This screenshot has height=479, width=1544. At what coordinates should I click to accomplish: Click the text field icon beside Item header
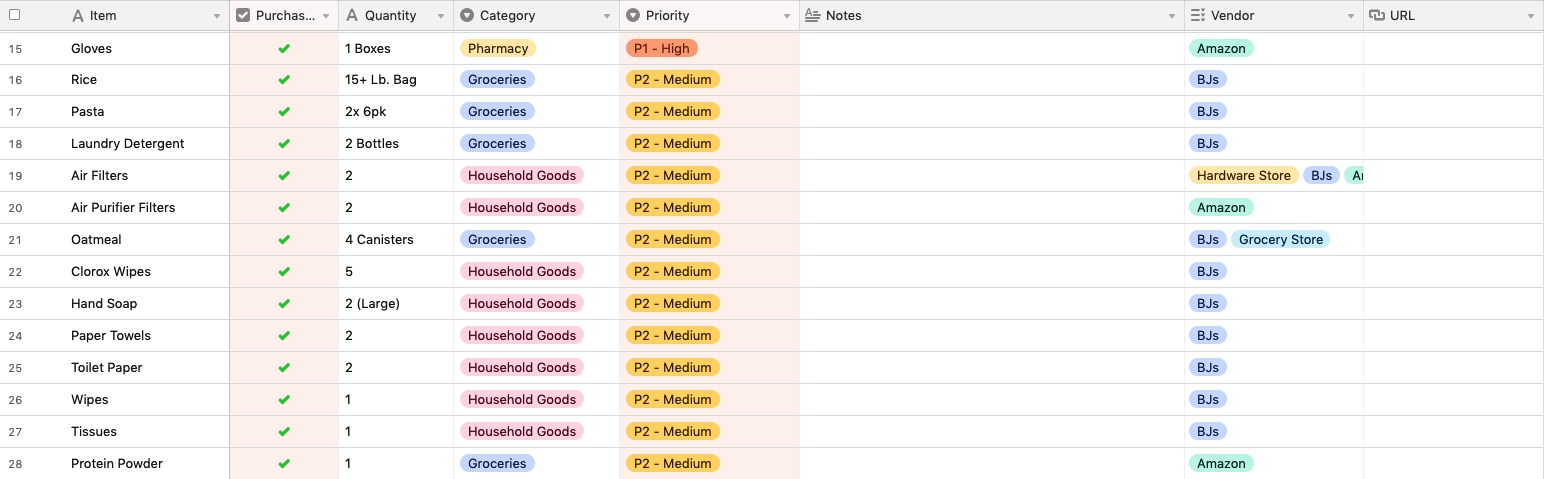(78, 16)
